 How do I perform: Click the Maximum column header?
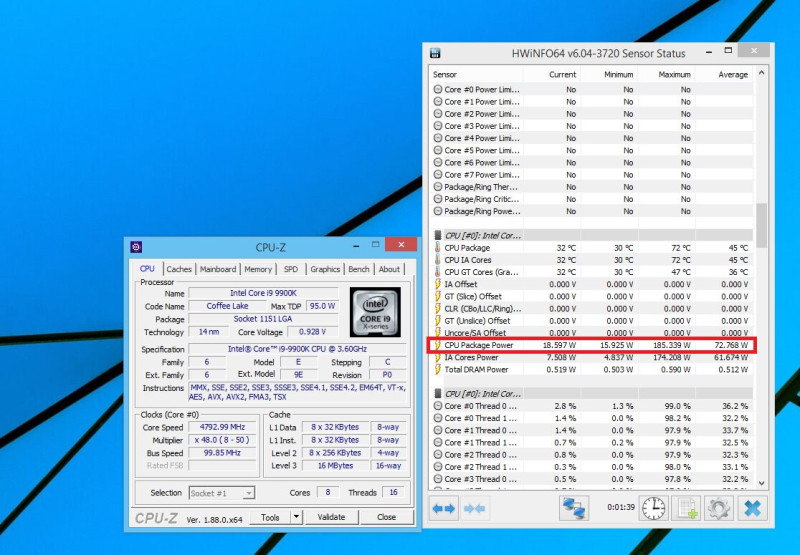click(x=666, y=74)
